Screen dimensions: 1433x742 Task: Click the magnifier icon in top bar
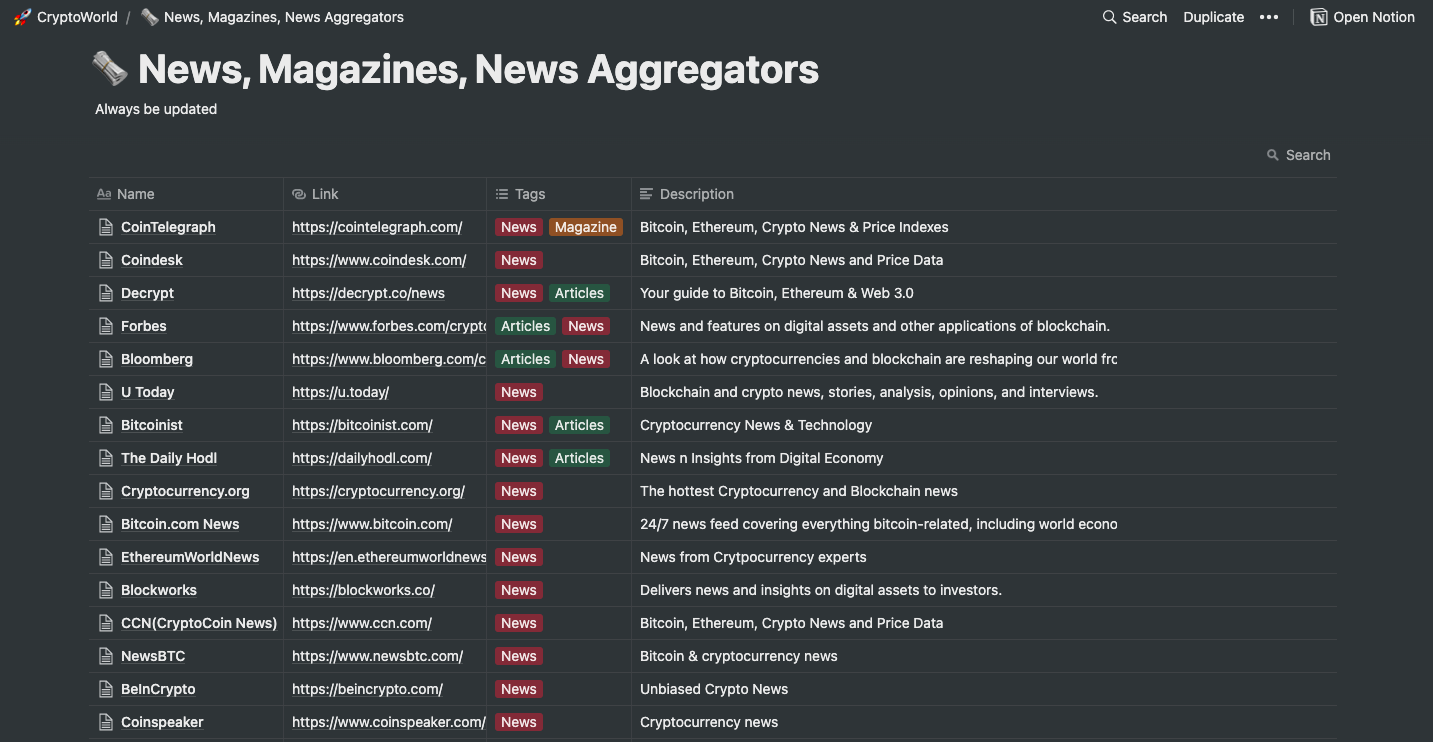point(1109,17)
